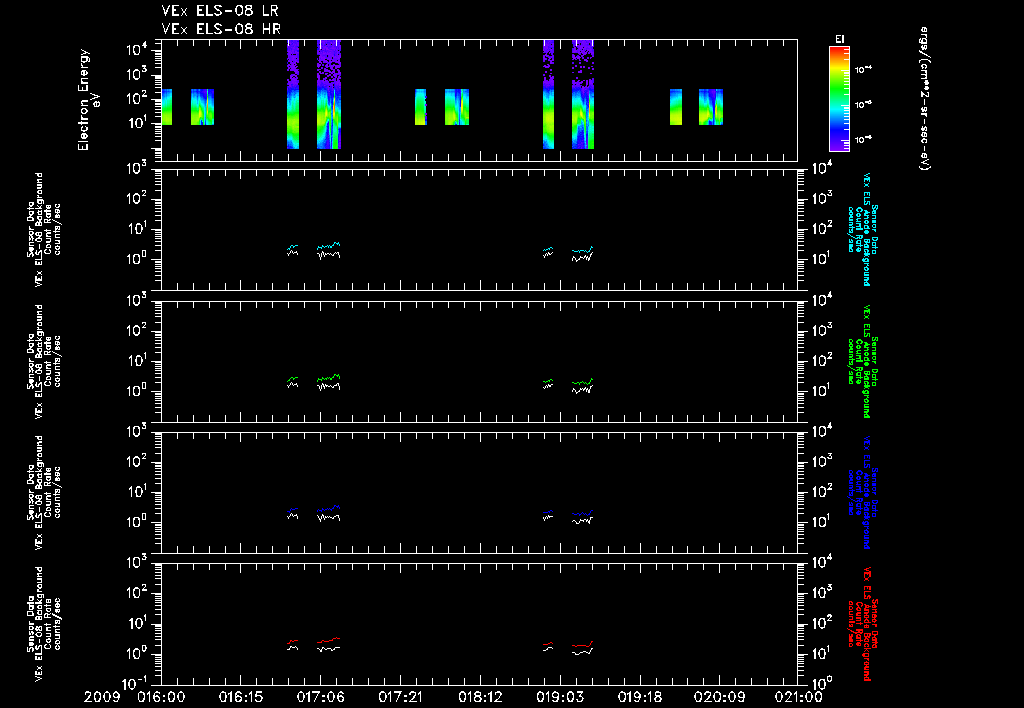Screen dimensions: 1024x708
Task: Click color bar's middle tick label
Action: (863, 104)
